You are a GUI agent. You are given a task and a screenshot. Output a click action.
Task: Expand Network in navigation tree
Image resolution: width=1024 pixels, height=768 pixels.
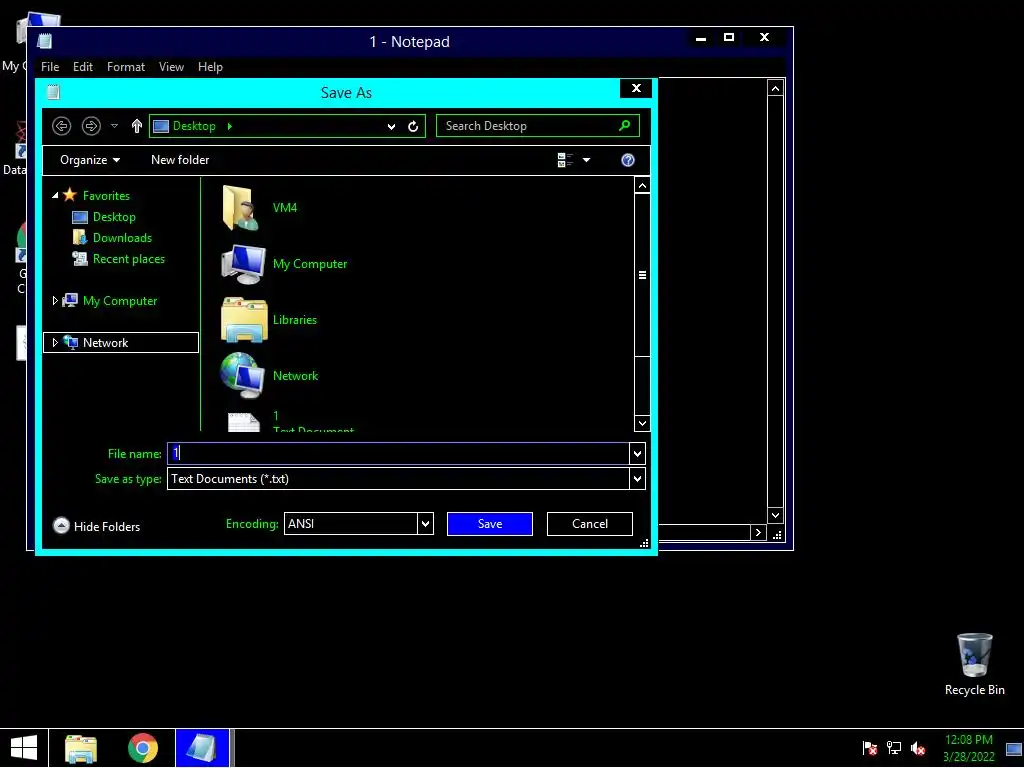(x=56, y=342)
